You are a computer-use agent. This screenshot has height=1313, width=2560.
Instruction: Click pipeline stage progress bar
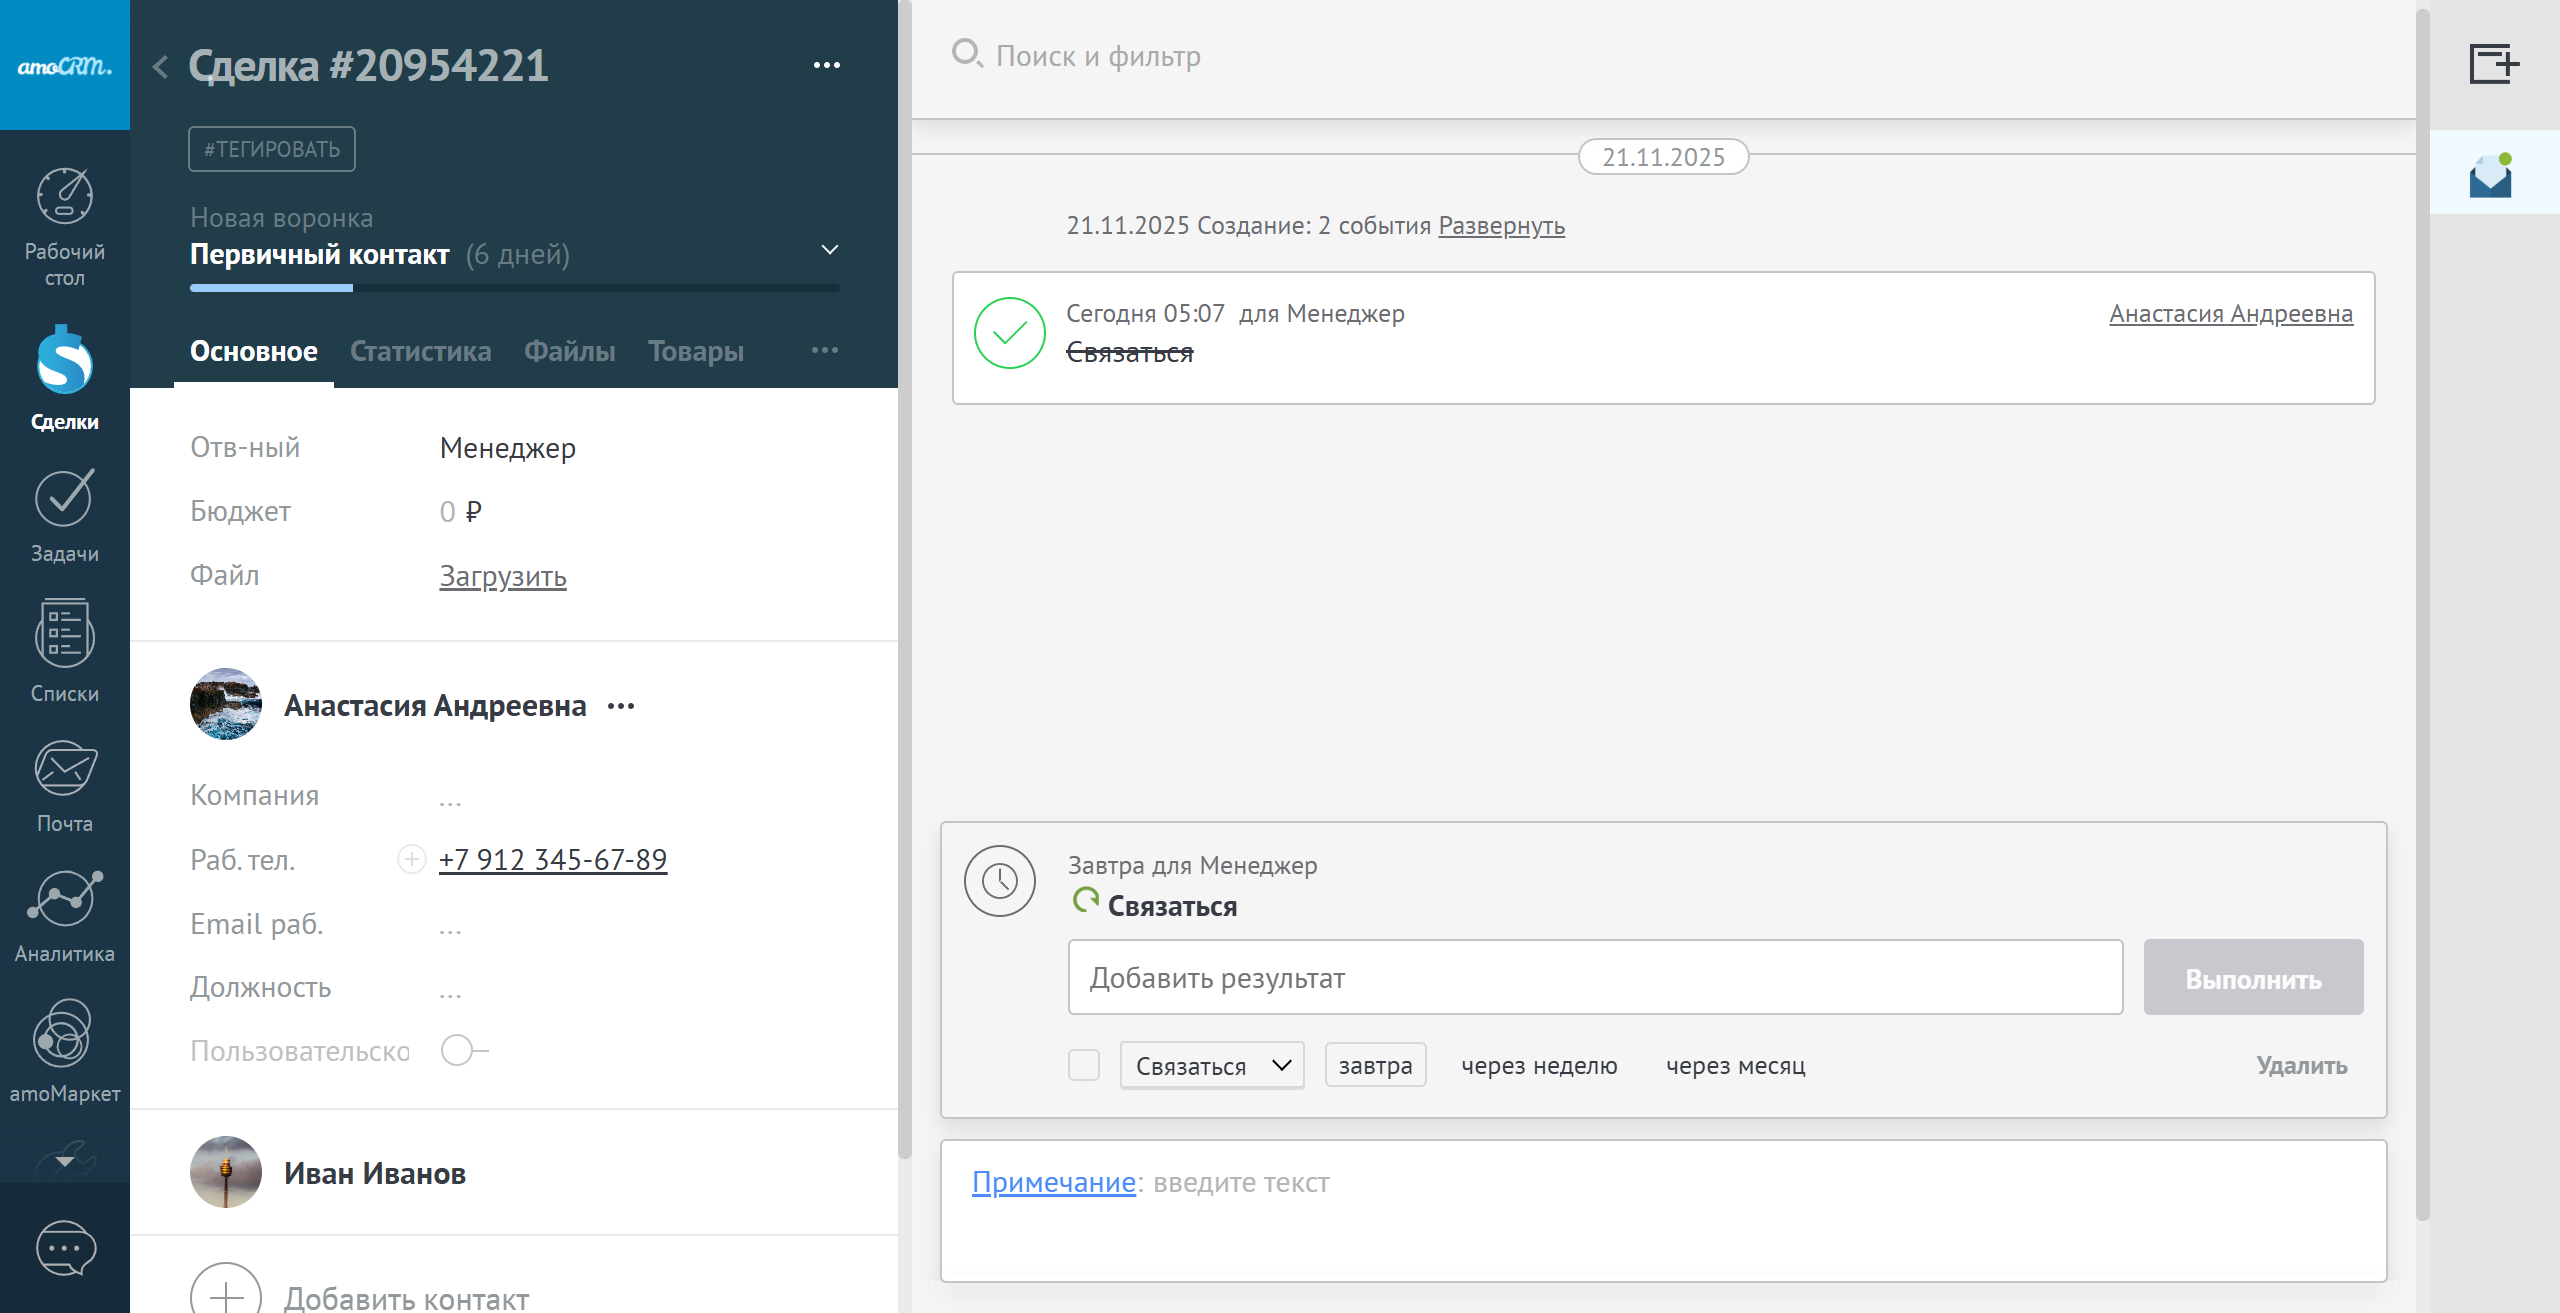[514, 288]
